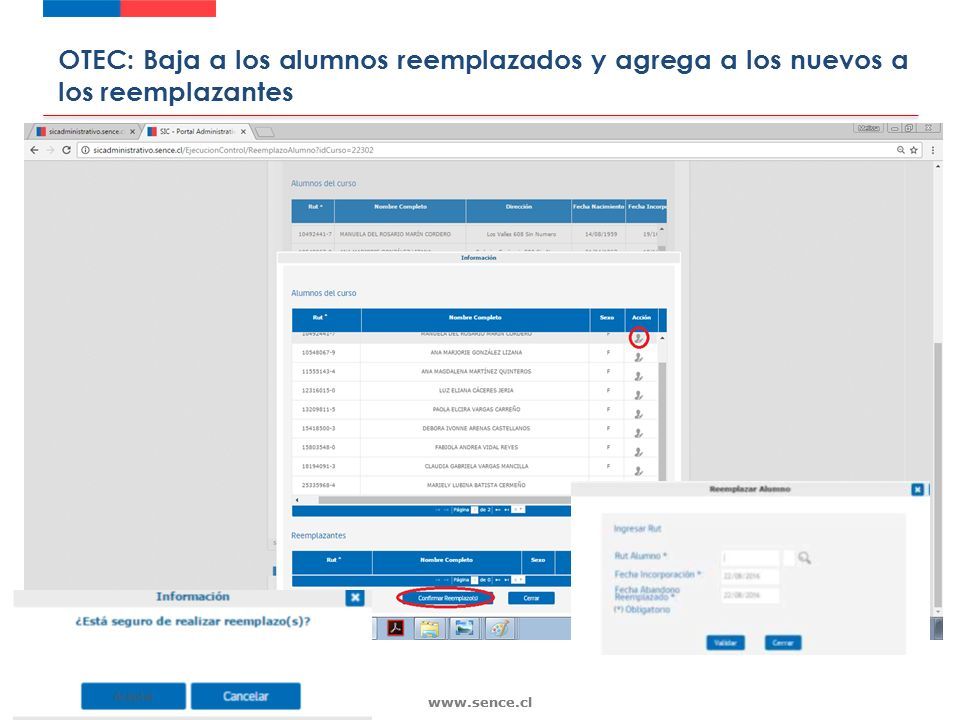Screen dimensions: 960x720
Task: Click the replace-student icon for Luz Eliana Cáceres Jeria
Action: point(639,396)
